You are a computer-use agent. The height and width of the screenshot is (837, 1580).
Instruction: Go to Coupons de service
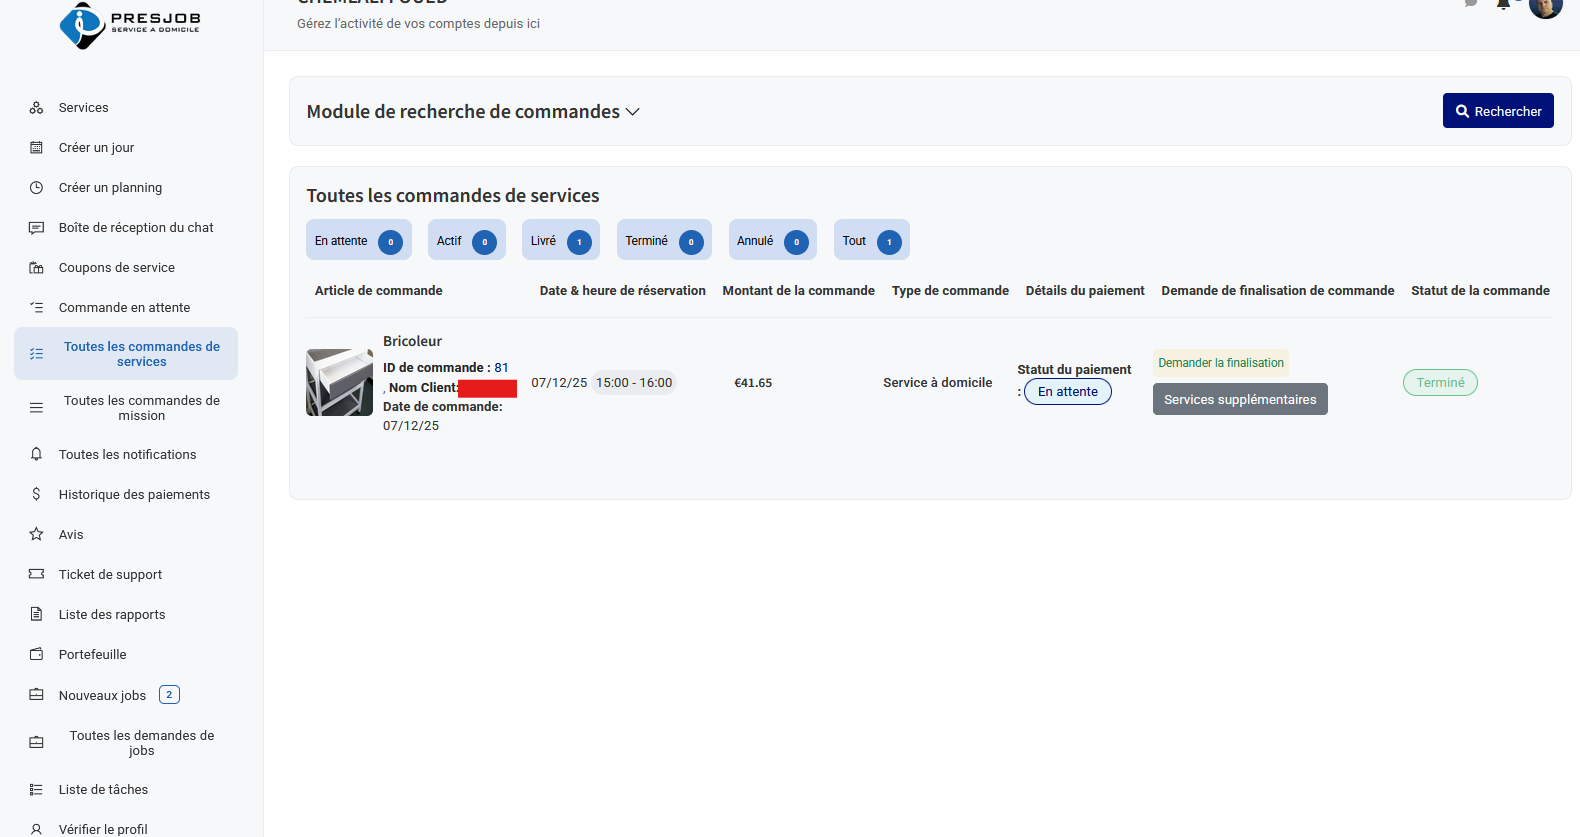click(117, 268)
